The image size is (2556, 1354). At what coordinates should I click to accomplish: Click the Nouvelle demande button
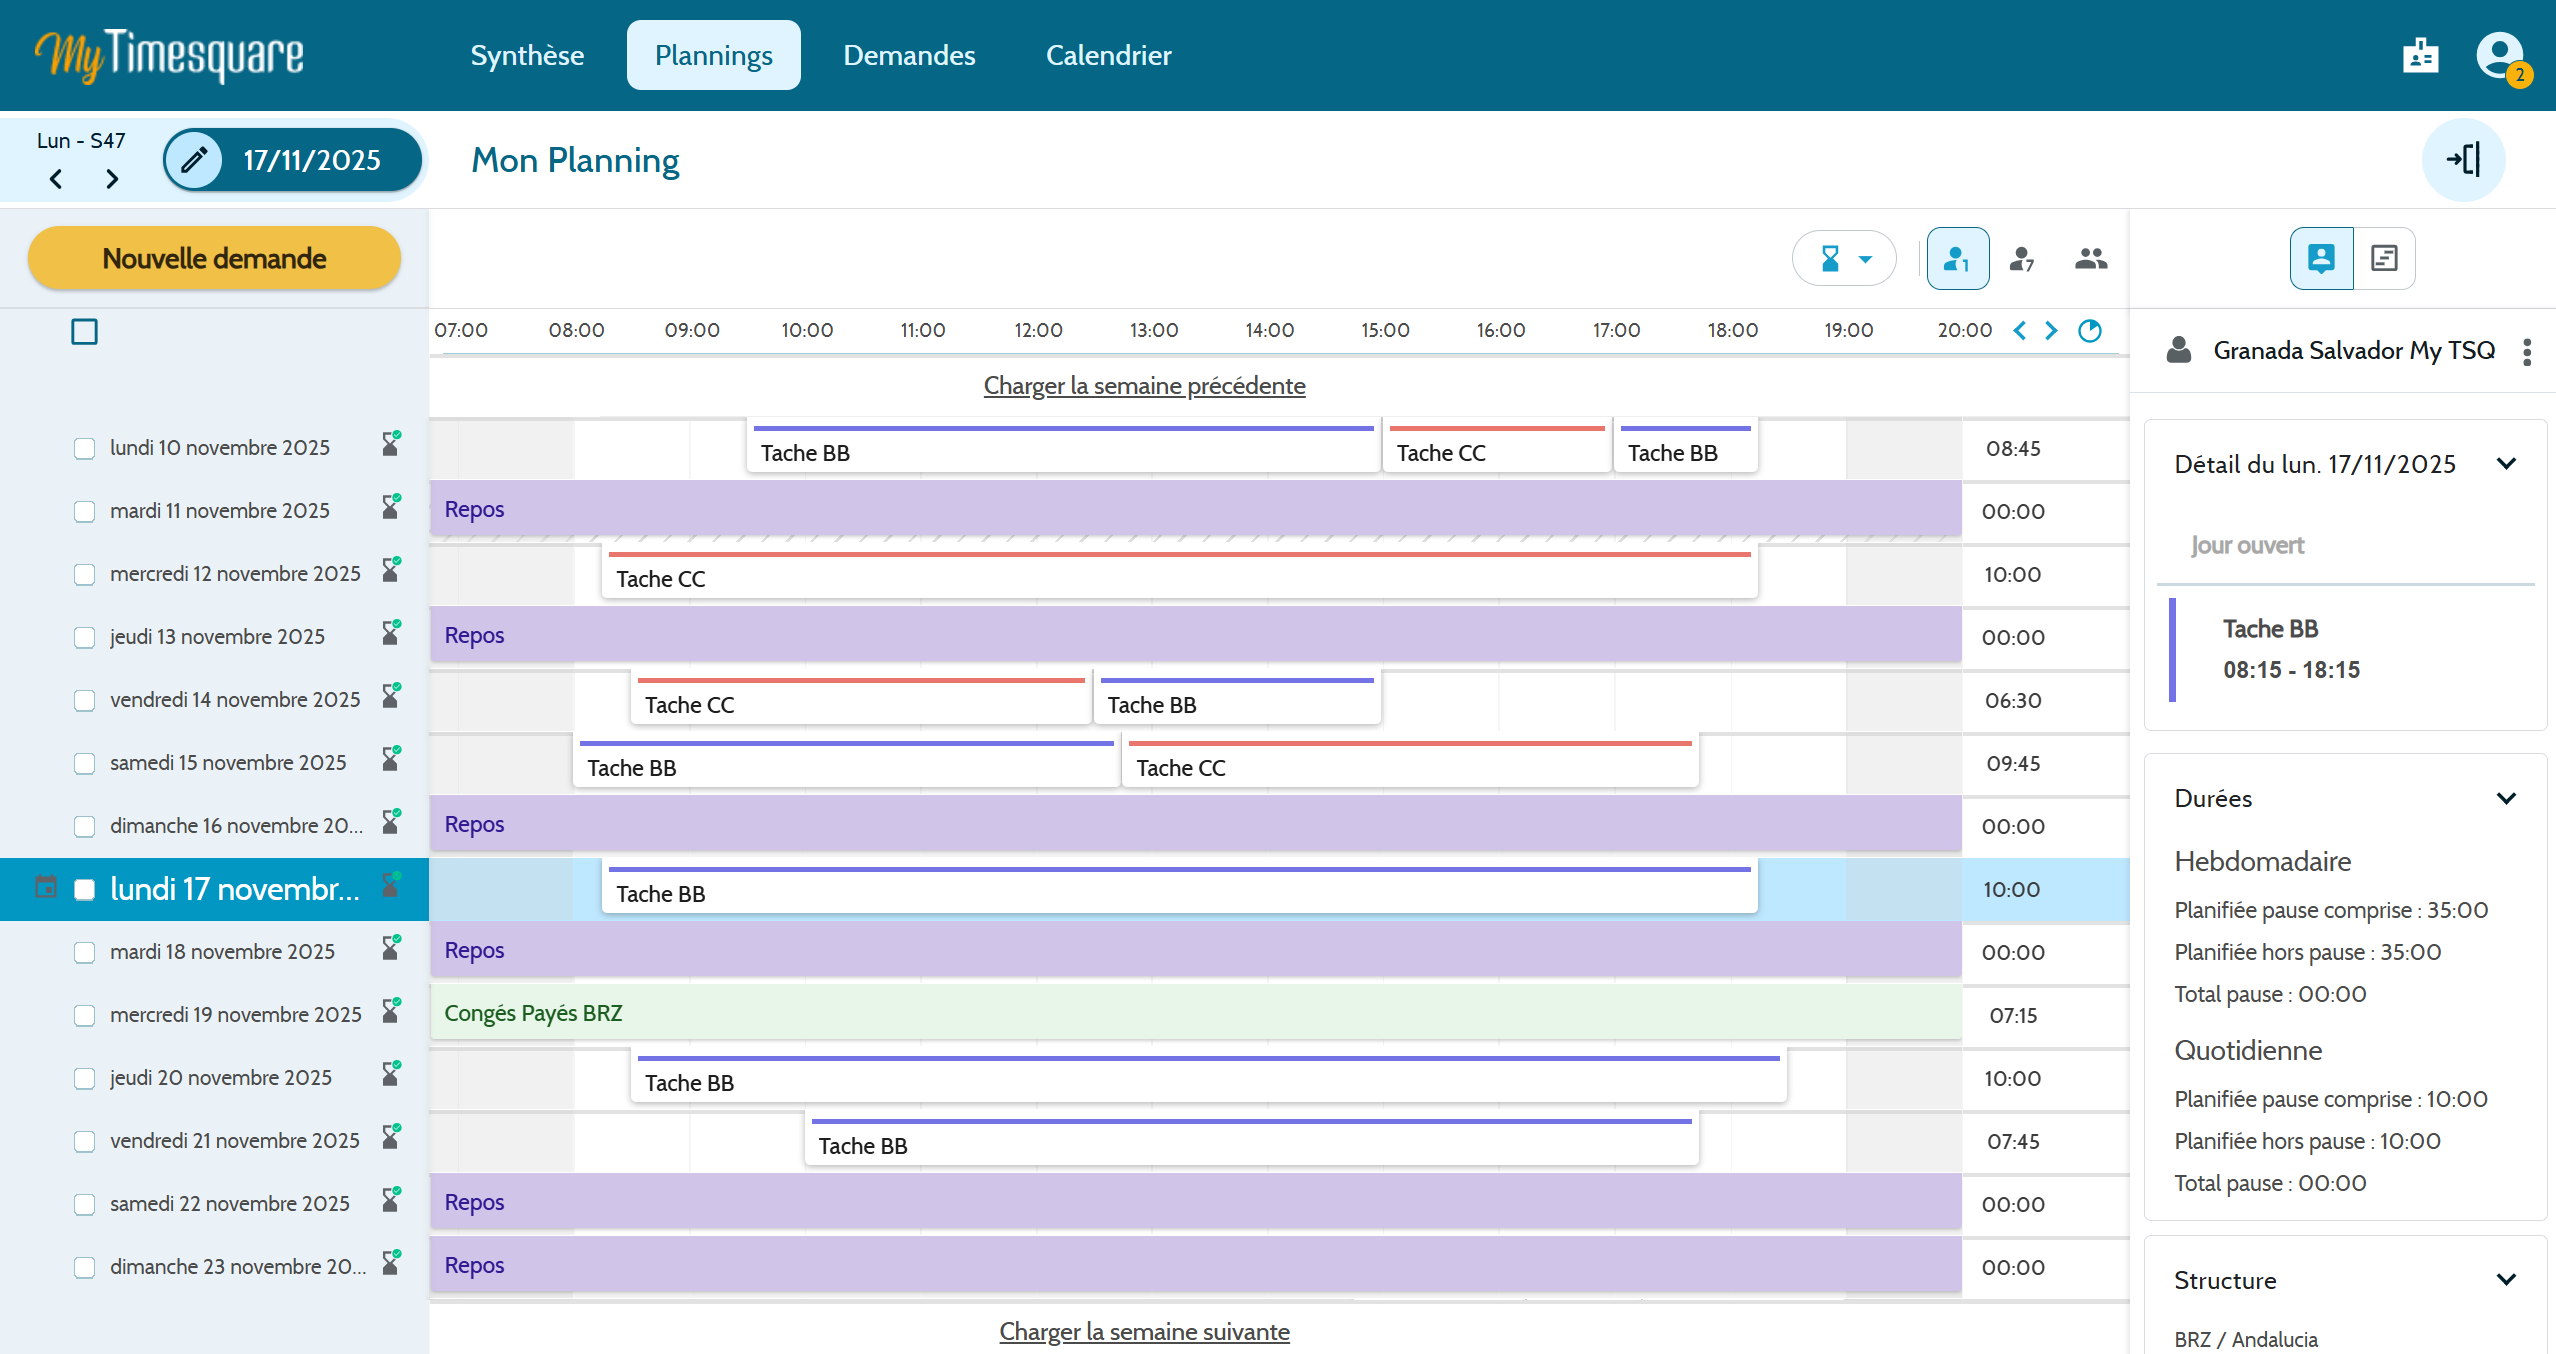coord(214,259)
